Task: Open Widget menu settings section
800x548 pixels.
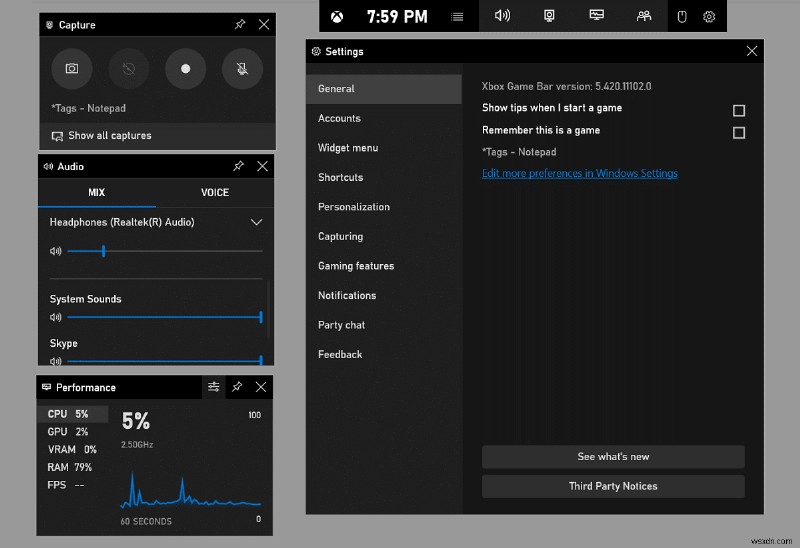Action: 384,148
